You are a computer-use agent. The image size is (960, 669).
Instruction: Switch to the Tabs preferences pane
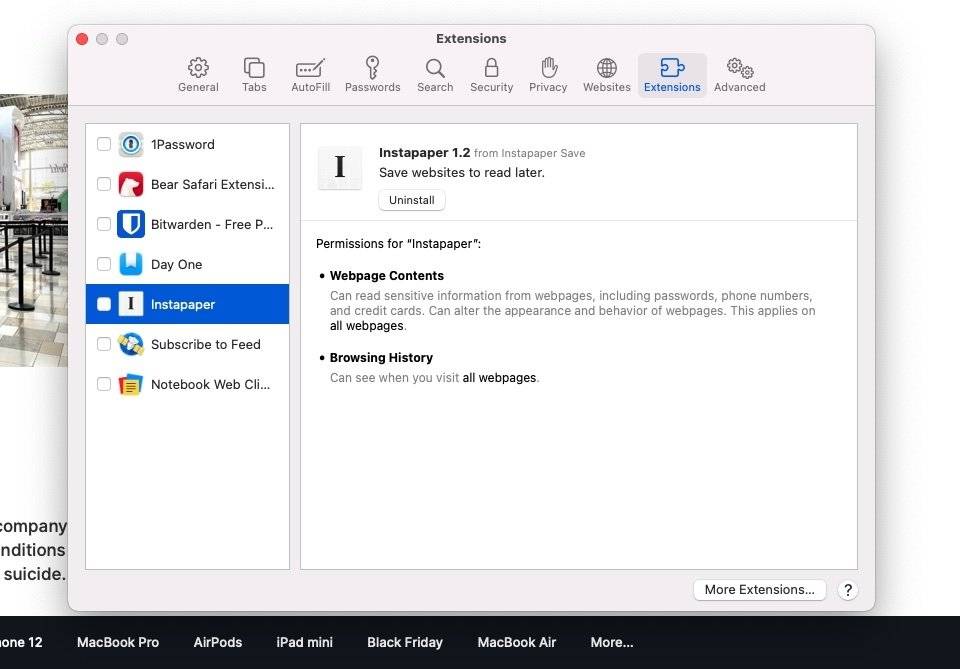(254, 75)
